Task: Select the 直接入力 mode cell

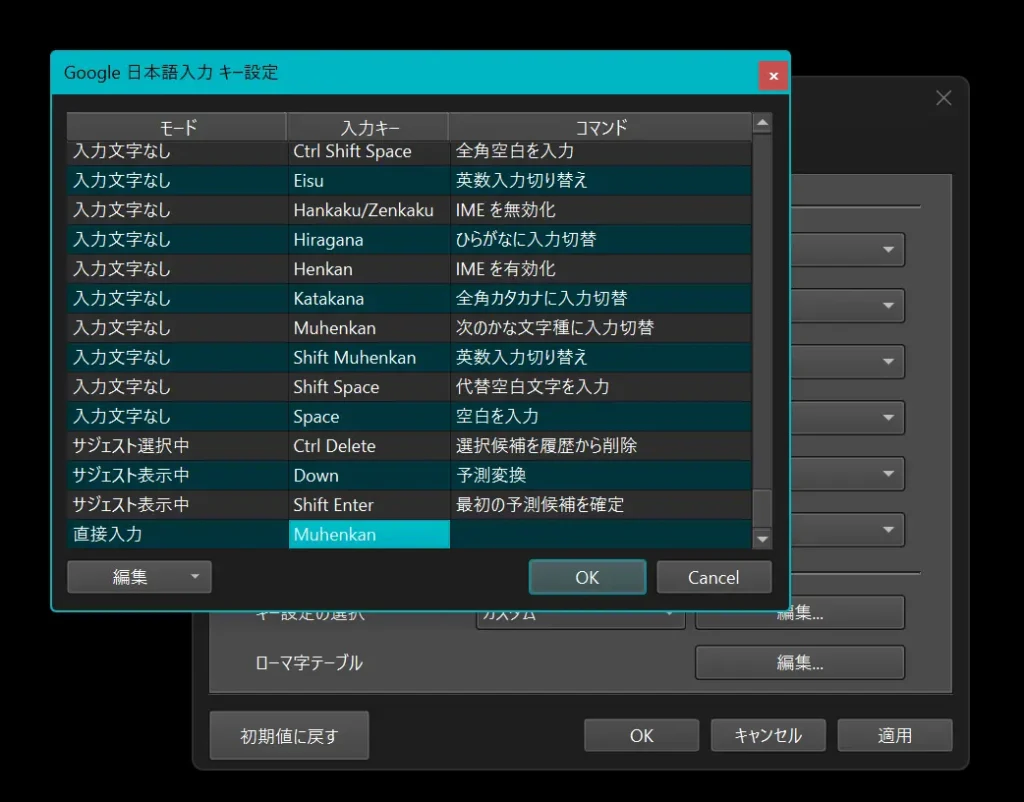Action: point(177,534)
